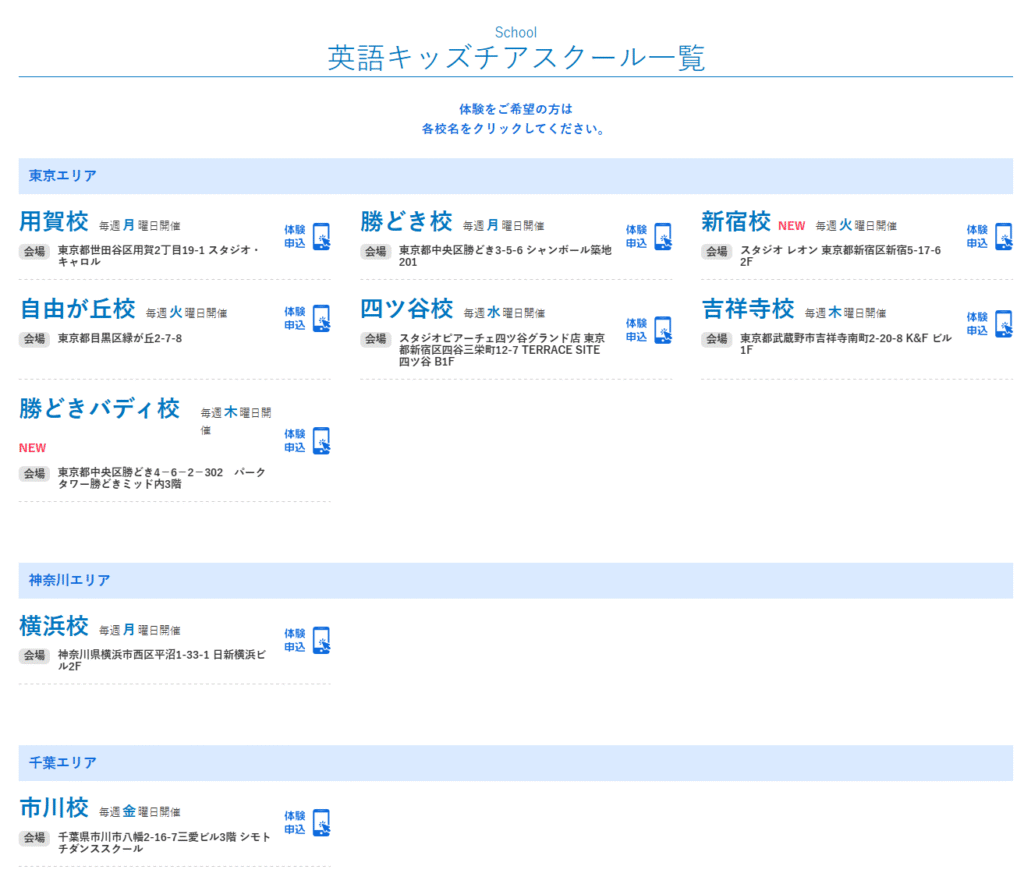Click the phone icon for 四ツ谷校

(x=662, y=331)
